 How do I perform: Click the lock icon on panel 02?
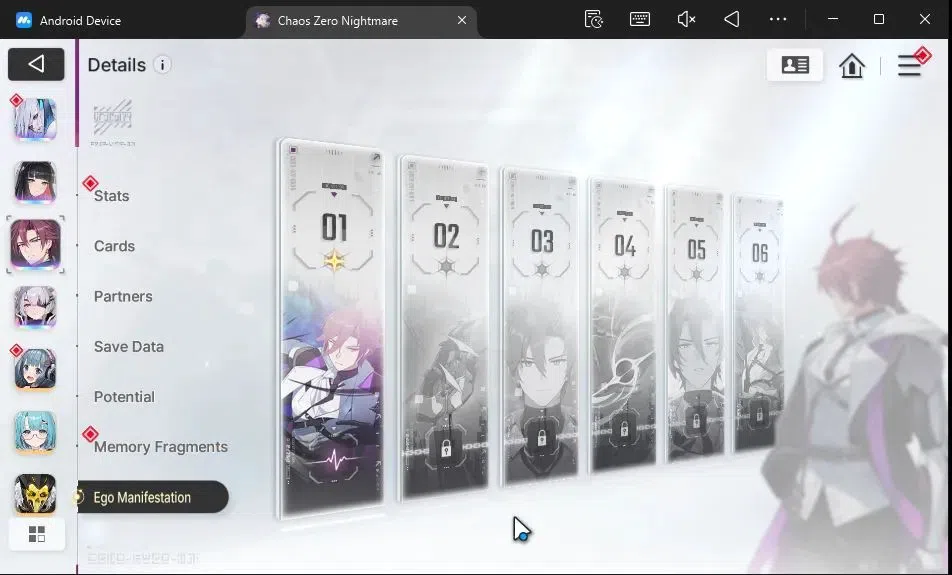tap(446, 449)
